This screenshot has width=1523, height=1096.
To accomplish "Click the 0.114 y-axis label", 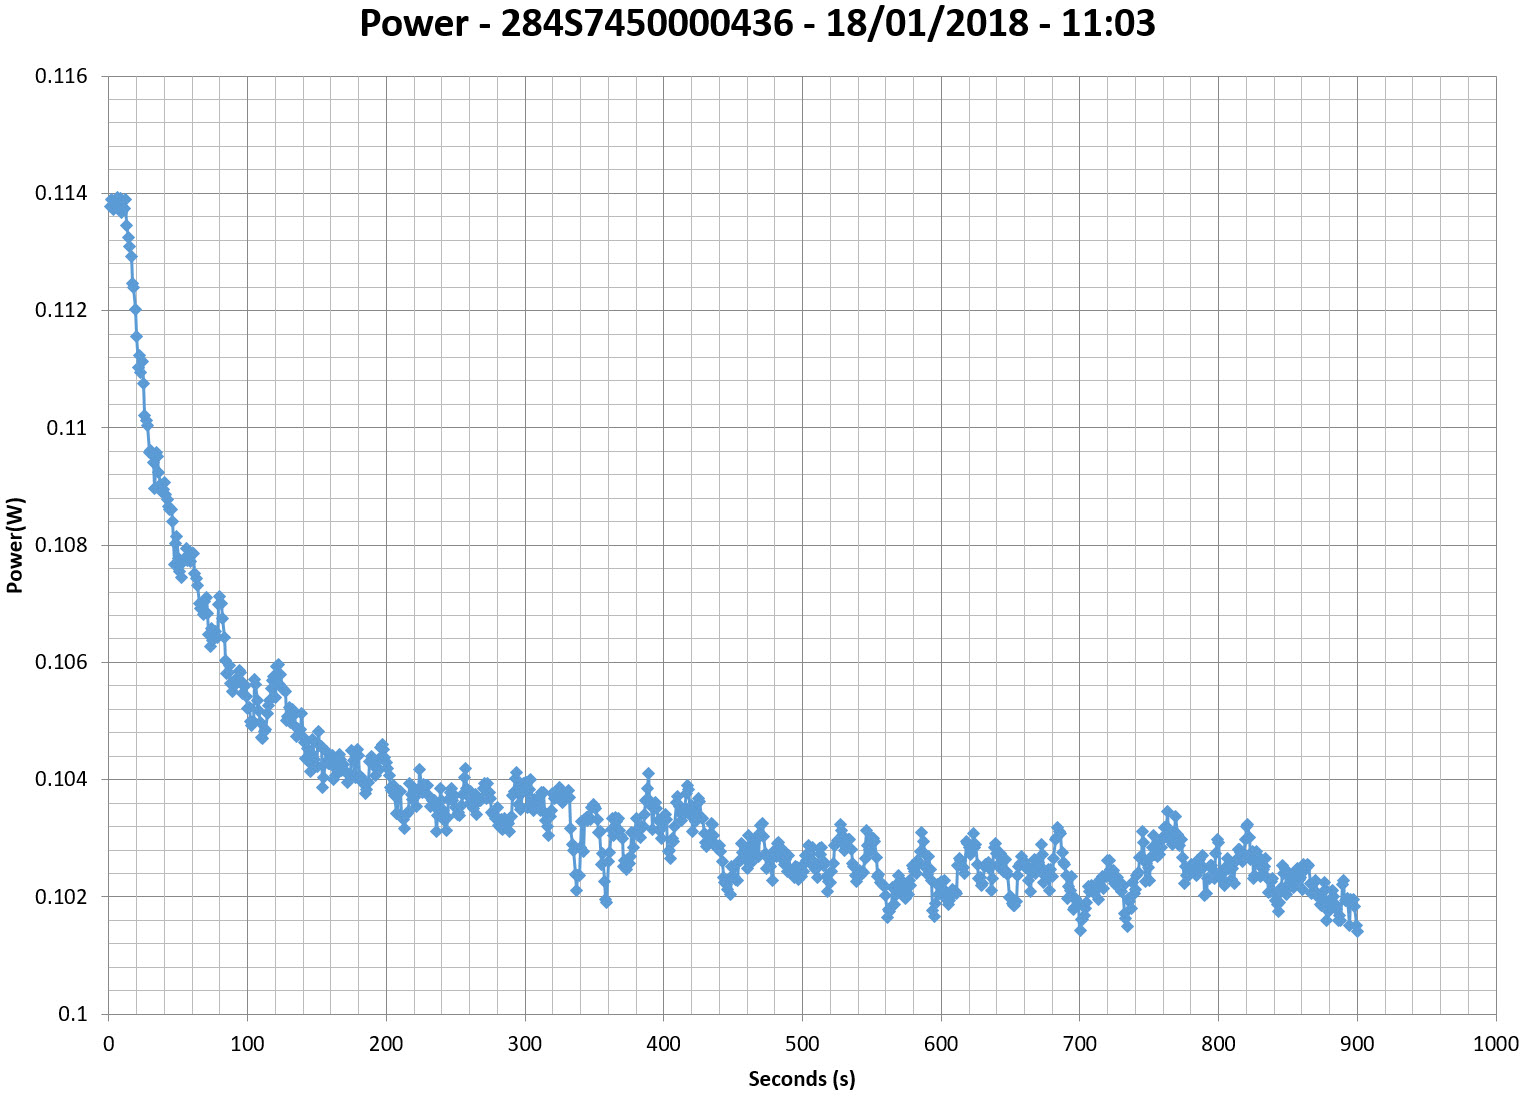I will coord(61,194).
